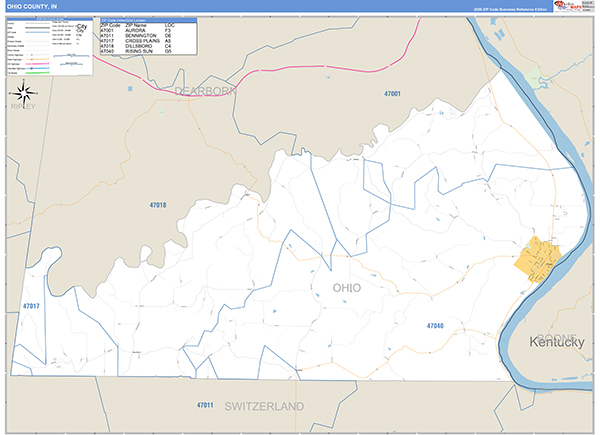Click the large "City" sample in legend
This screenshot has height=435, width=600.
pyautogui.click(x=82, y=27)
